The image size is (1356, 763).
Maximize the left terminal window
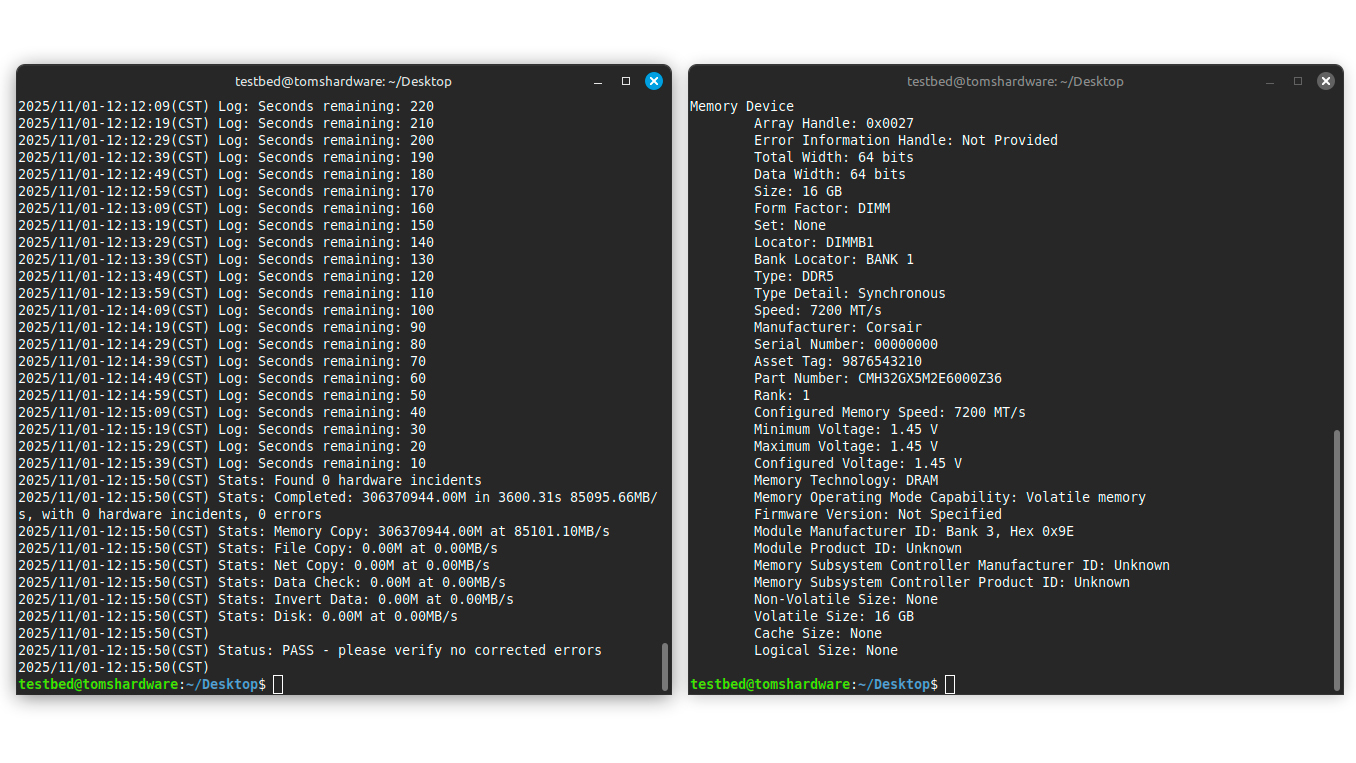click(626, 81)
